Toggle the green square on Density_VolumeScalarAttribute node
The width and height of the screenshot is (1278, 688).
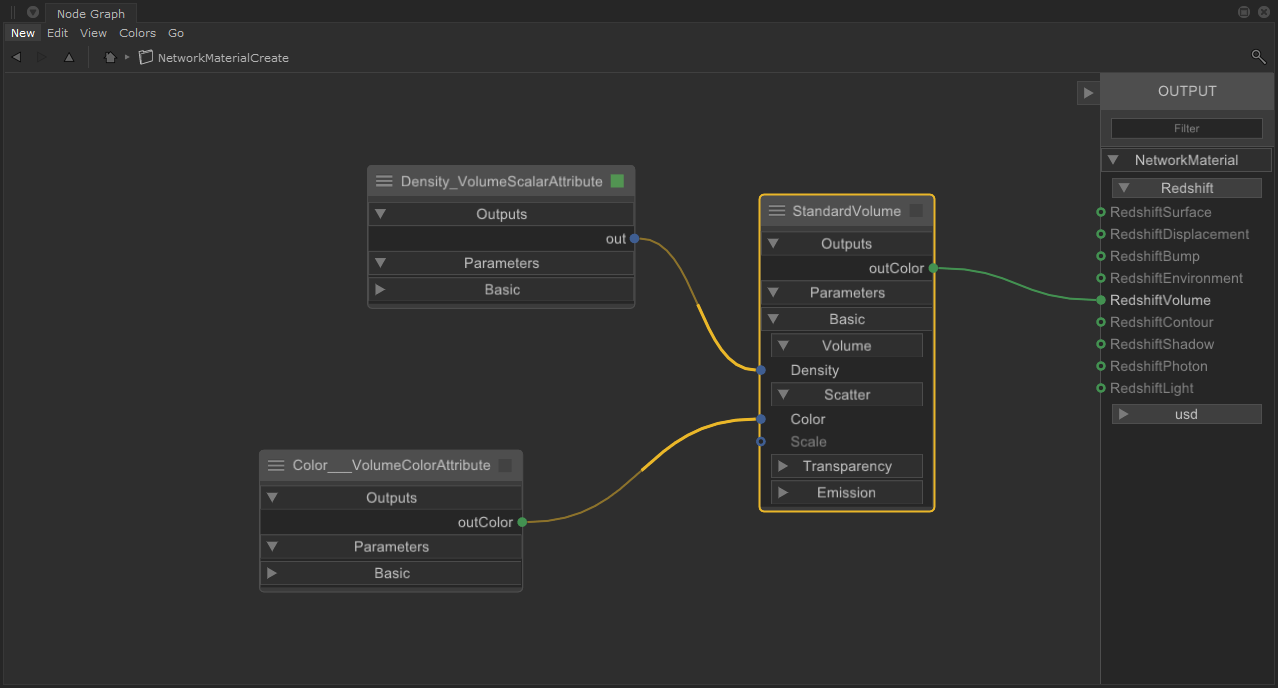[x=617, y=181]
